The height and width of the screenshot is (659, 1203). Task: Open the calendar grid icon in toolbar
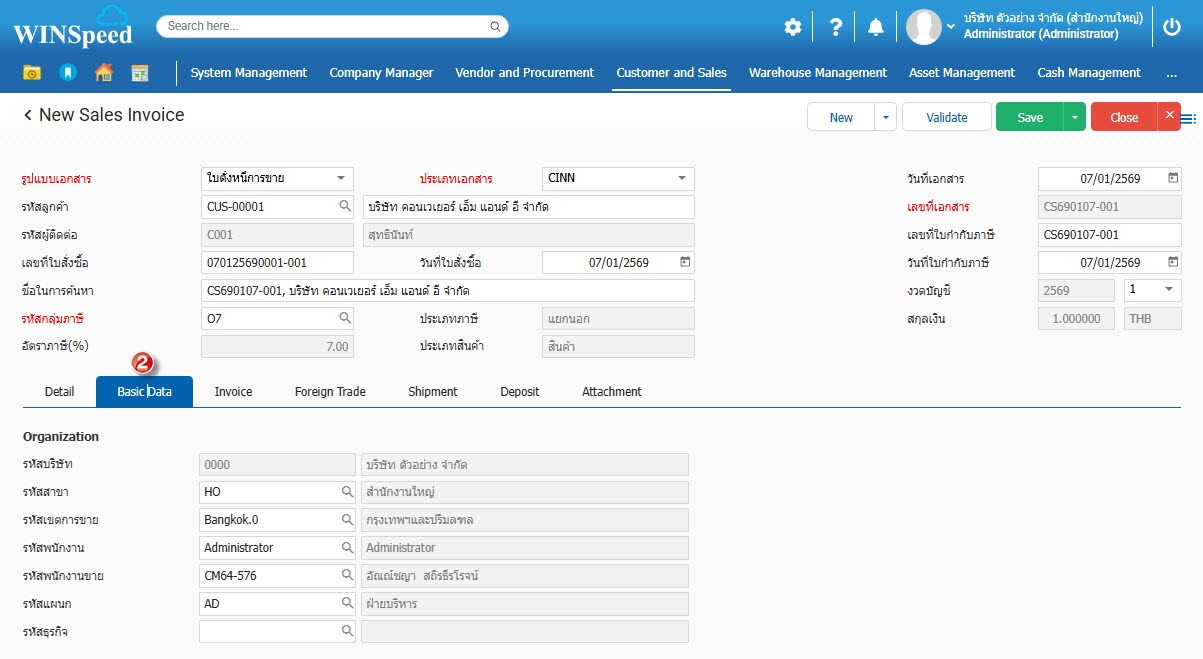[139, 73]
